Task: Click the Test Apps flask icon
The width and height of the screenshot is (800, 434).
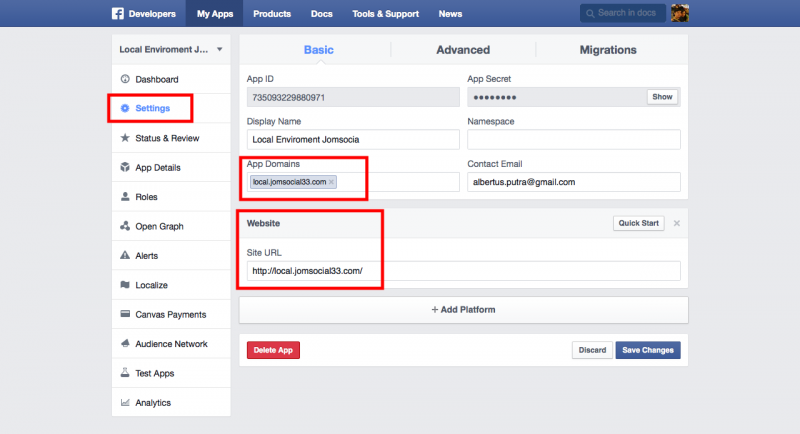Action: (125, 373)
